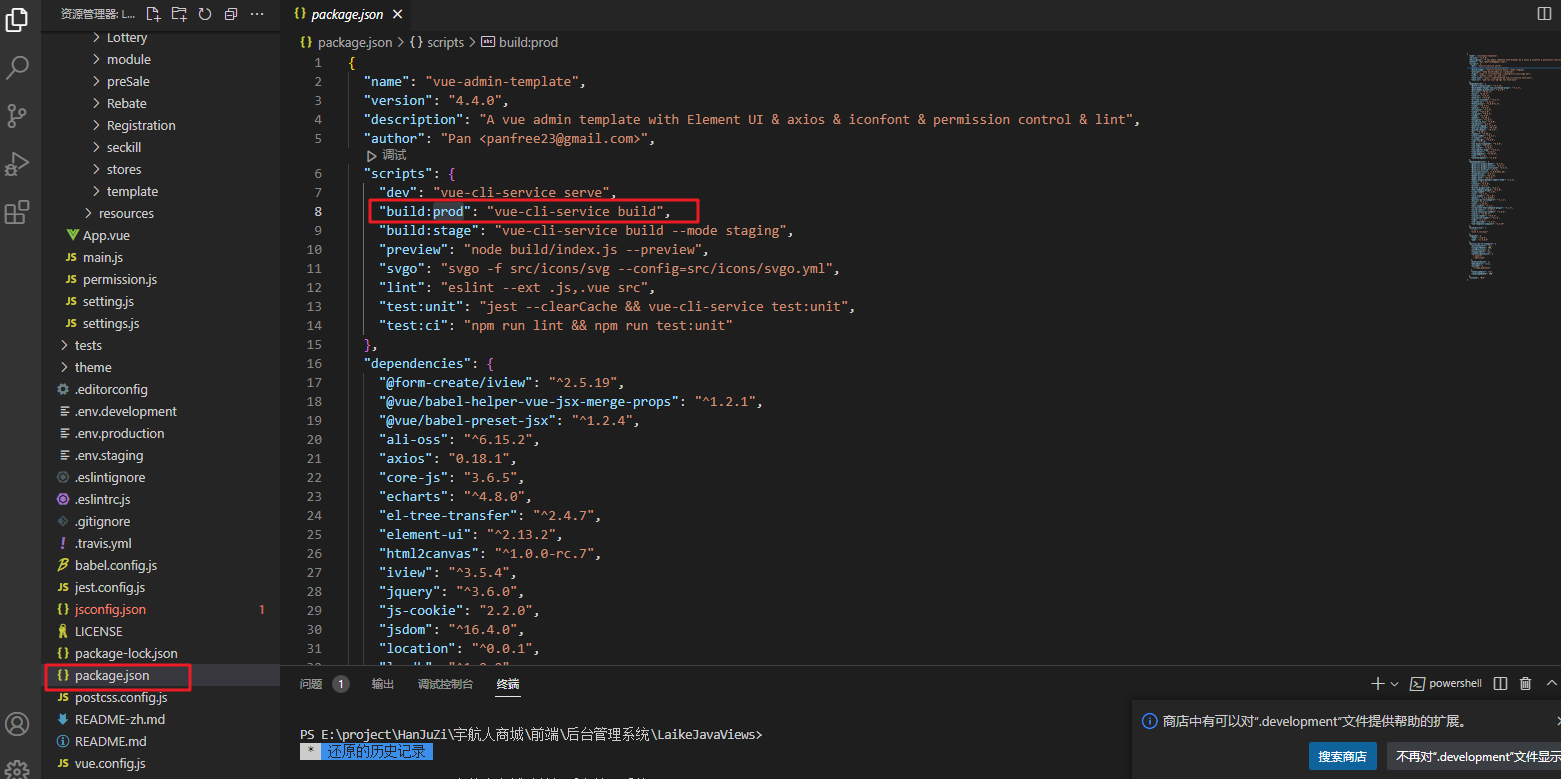The image size is (1561, 779).
Task: Refresh the explorer file tree
Action: [x=205, y=14]
